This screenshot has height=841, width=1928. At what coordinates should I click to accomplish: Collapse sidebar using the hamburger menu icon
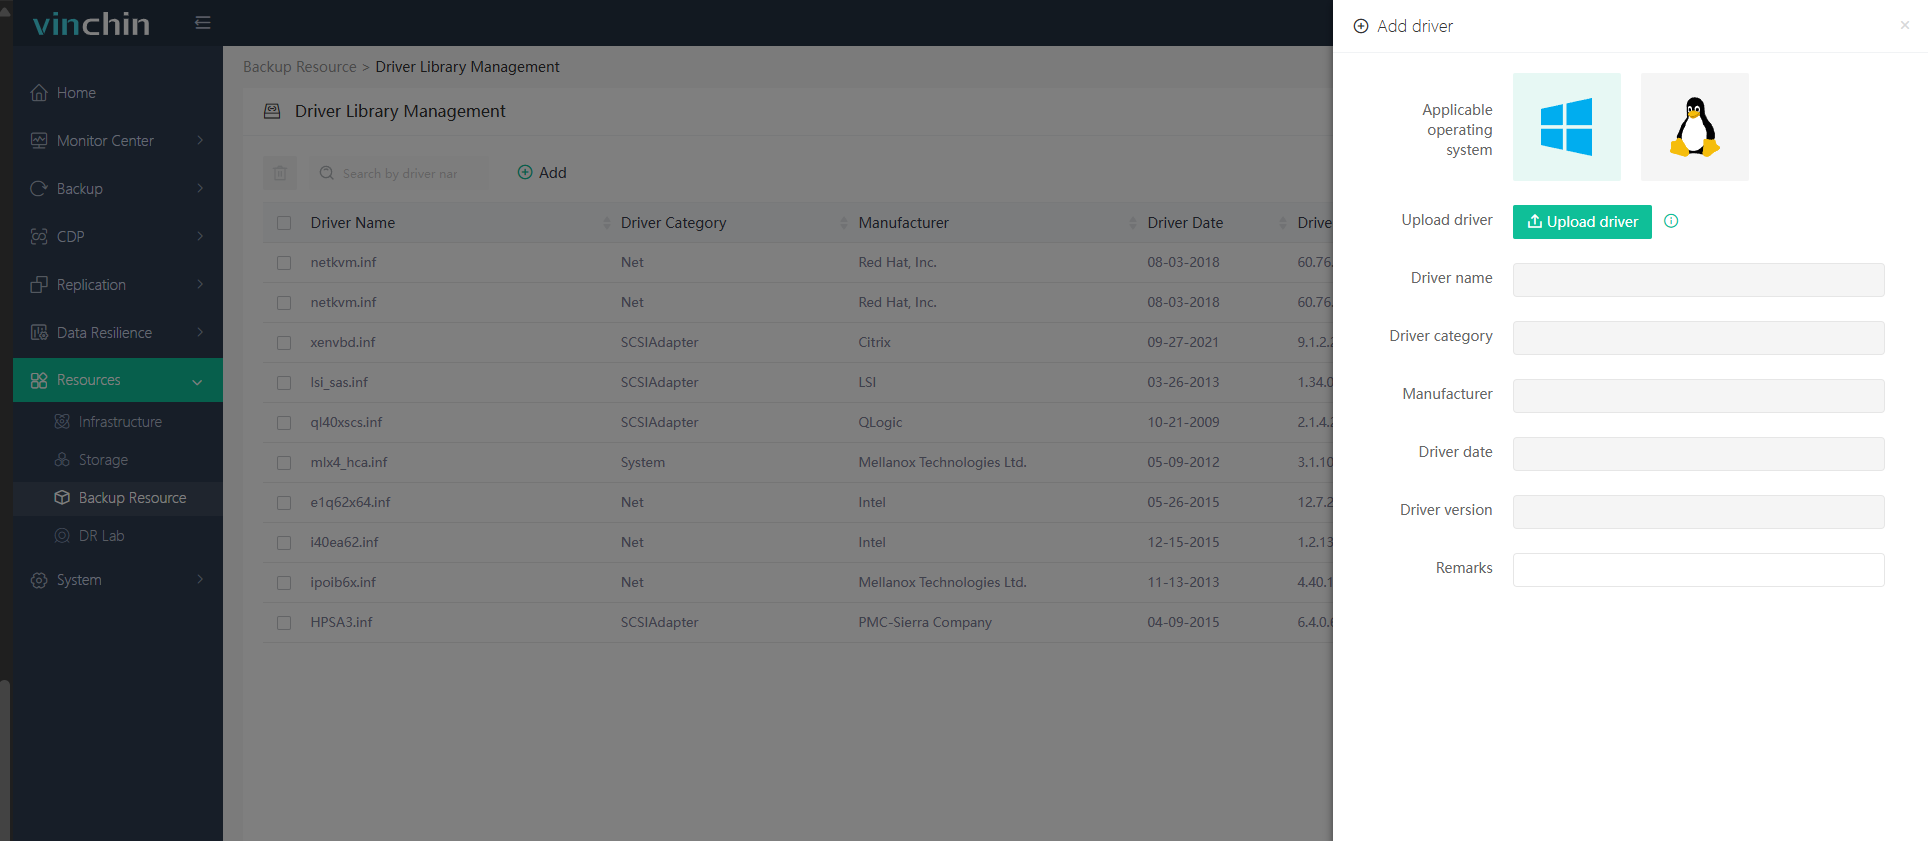(203, 23)
